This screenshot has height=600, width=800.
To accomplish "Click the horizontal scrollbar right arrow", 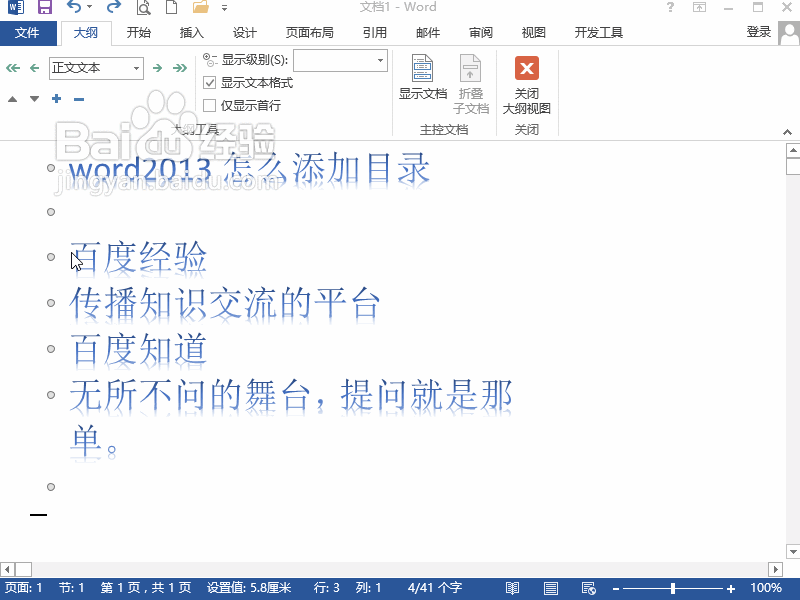I will coord(776,569).
